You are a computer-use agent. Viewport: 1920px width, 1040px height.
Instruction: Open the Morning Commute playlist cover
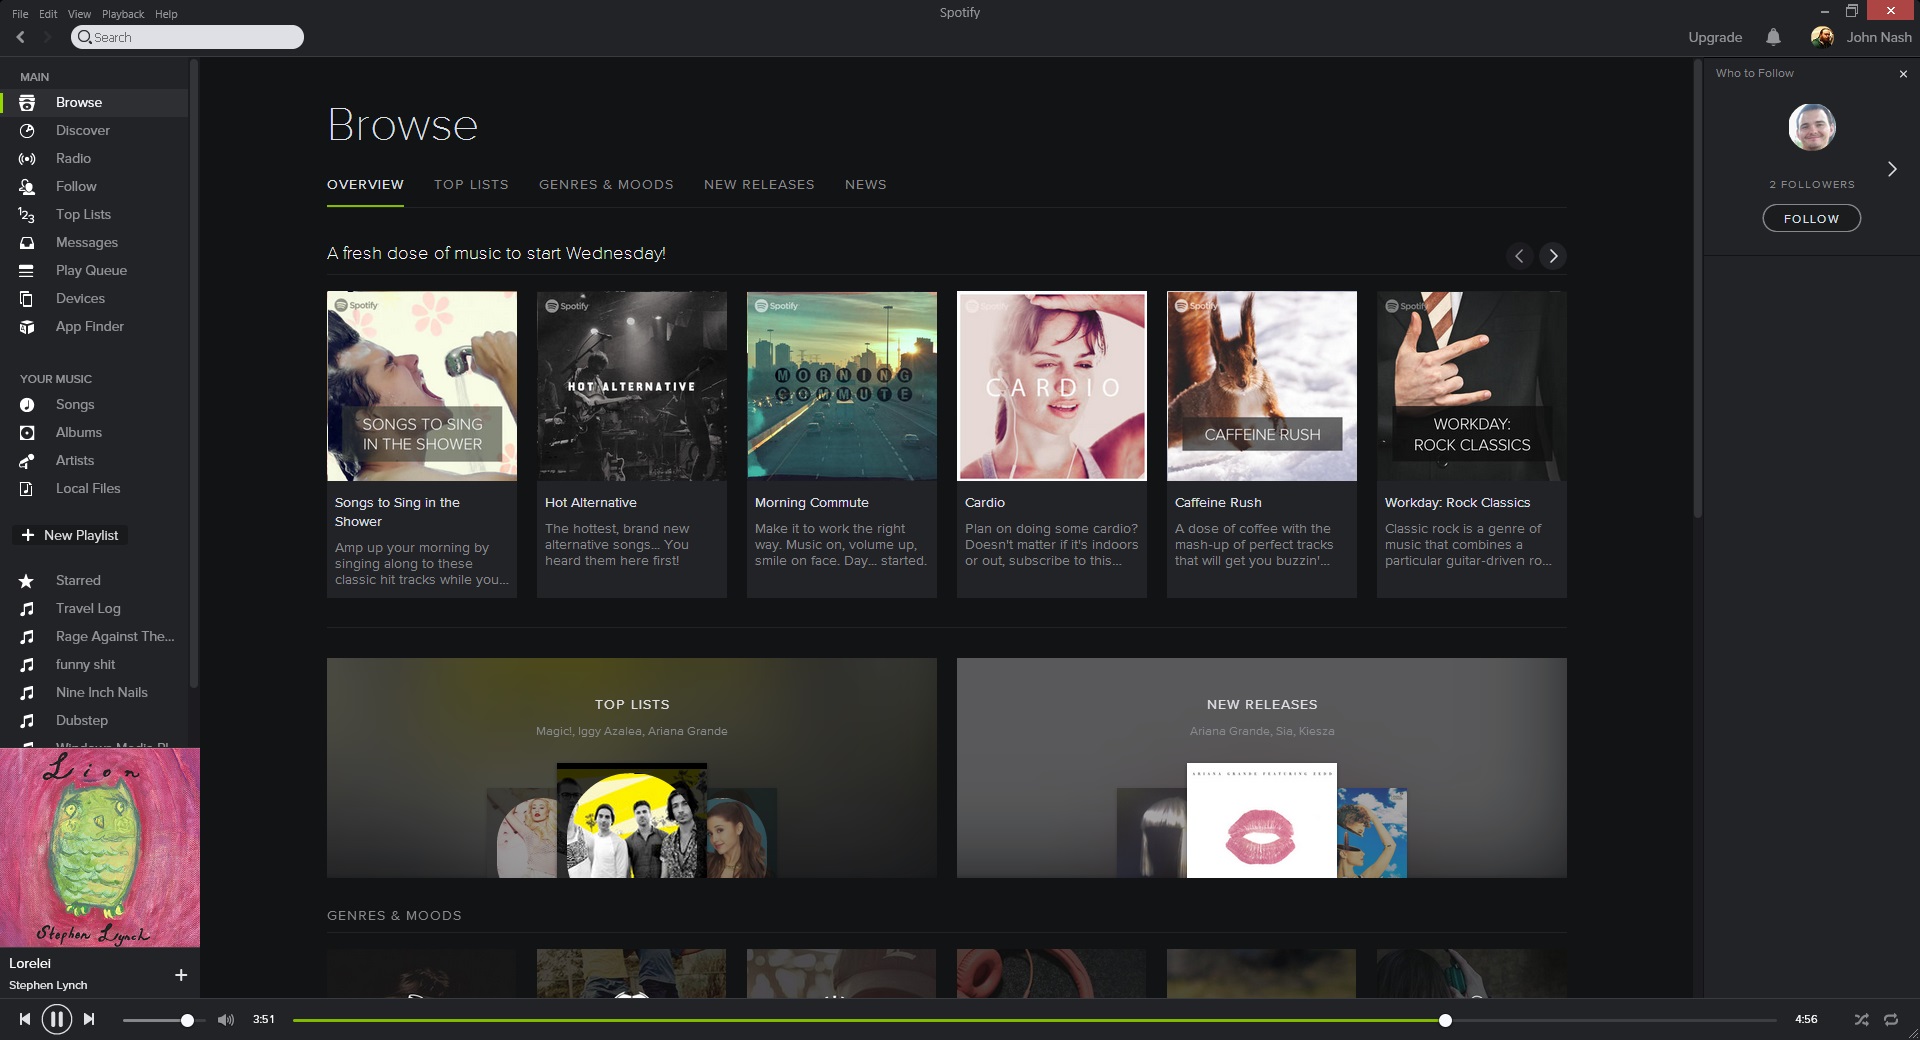point(842,386)
